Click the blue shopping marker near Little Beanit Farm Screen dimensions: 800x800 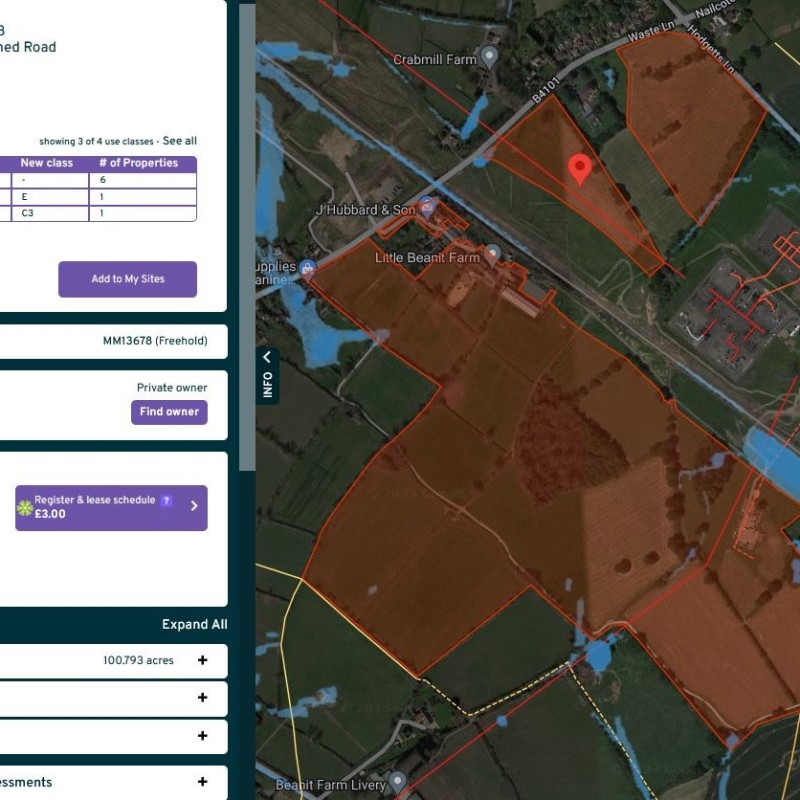[308, 268]
